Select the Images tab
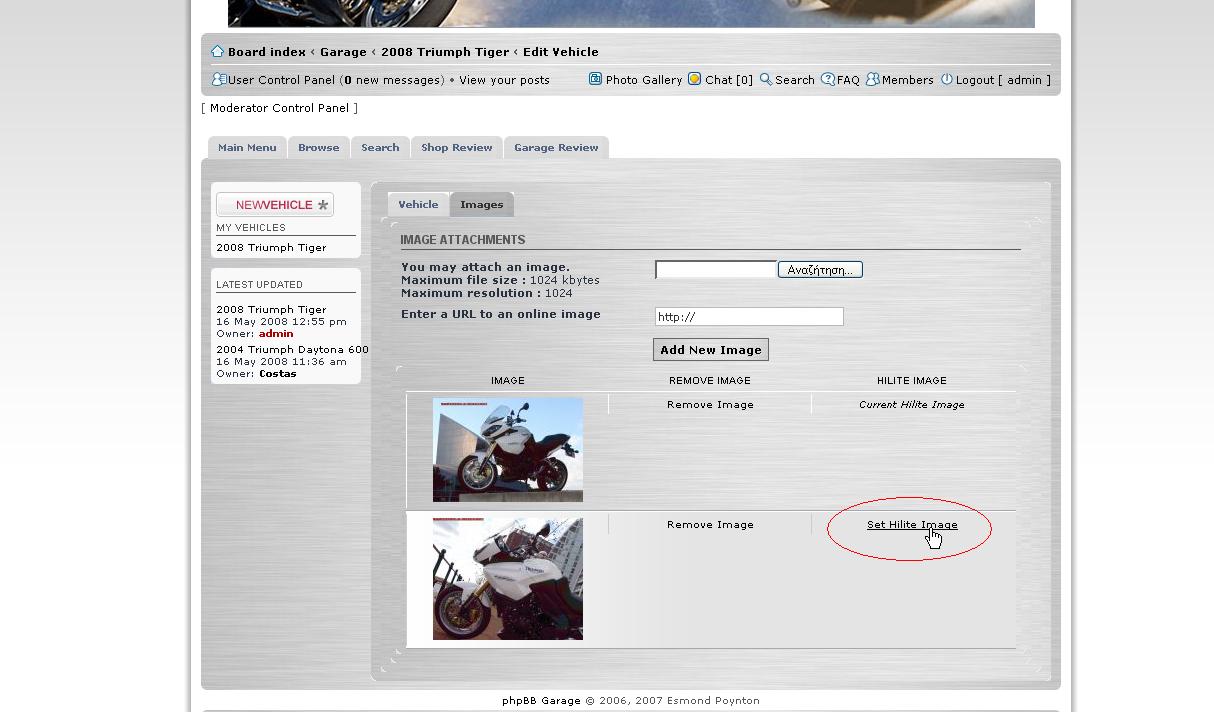The width and height of the screenshot is (1214, 712). [482, 204]
